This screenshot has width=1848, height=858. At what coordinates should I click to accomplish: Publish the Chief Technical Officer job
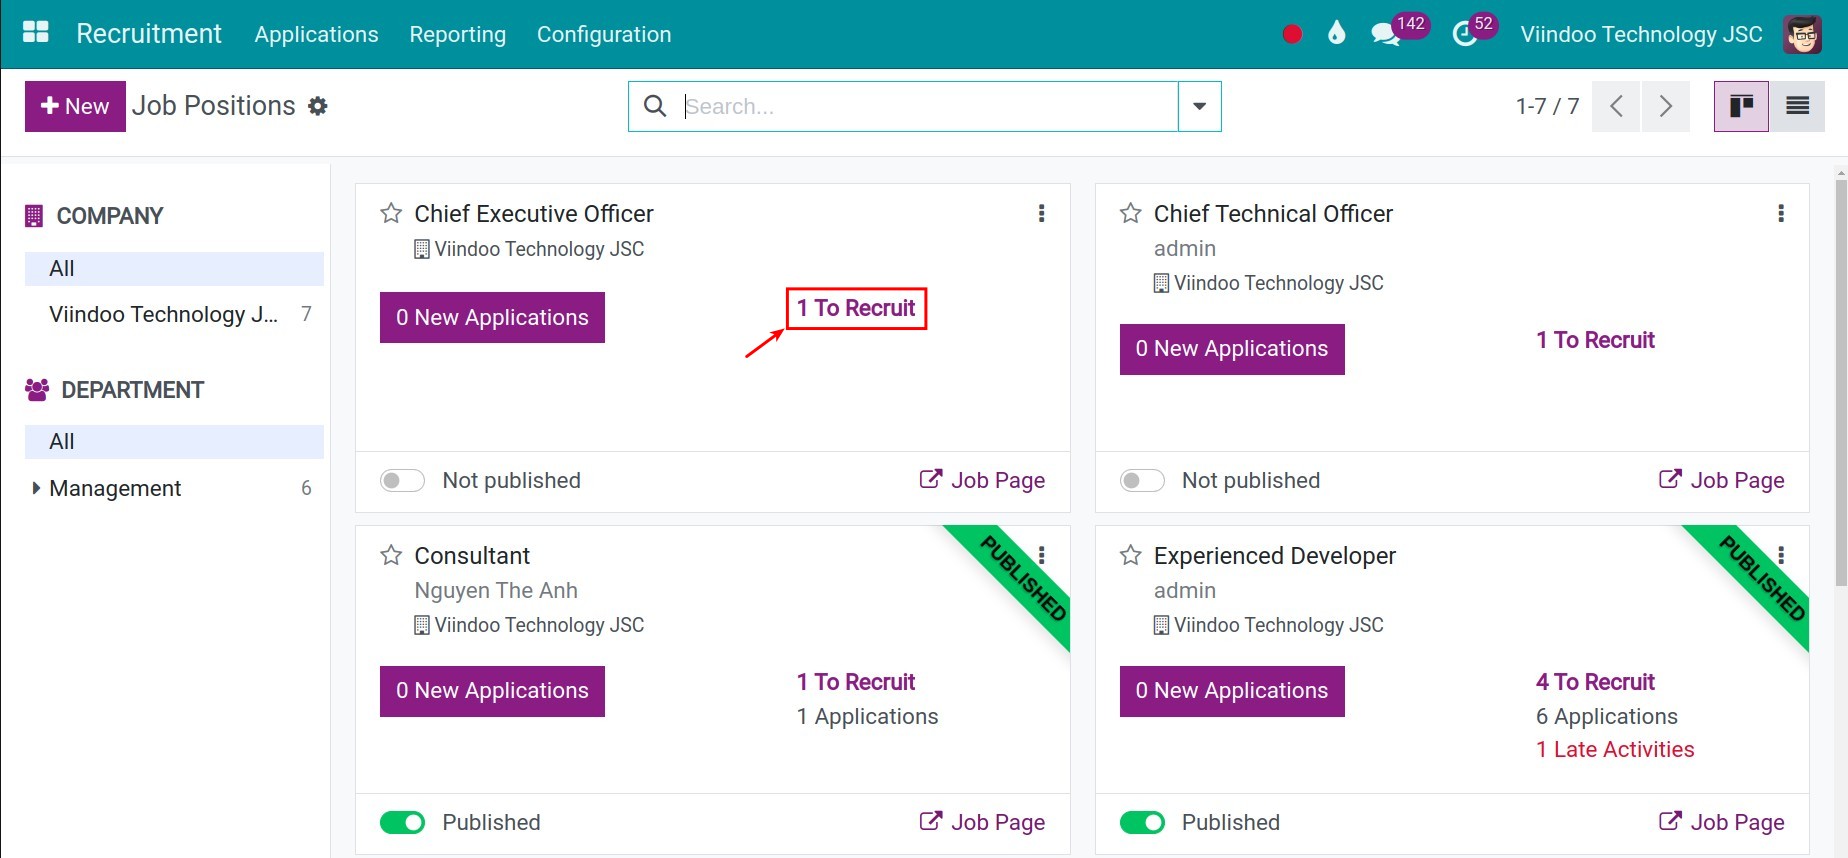(1142, 481)
